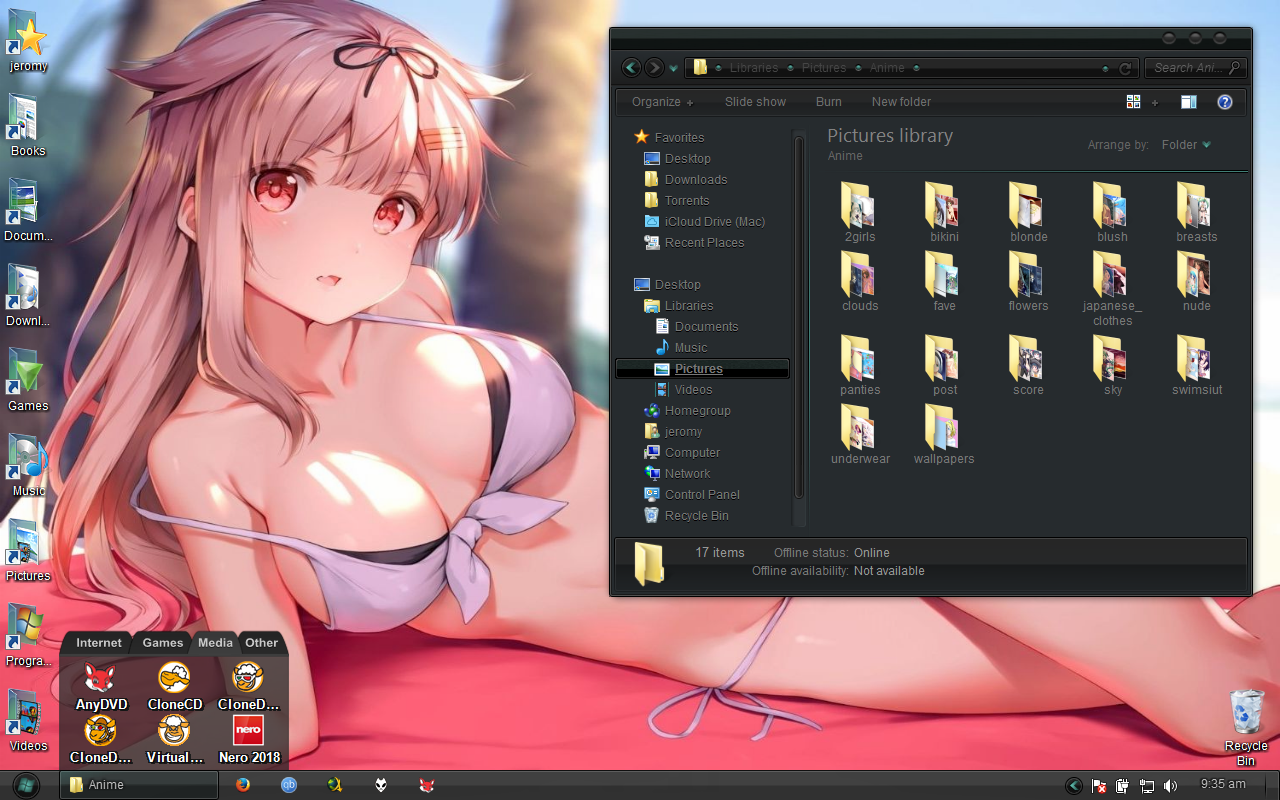Select the score folder

[x=1028, y=366]
